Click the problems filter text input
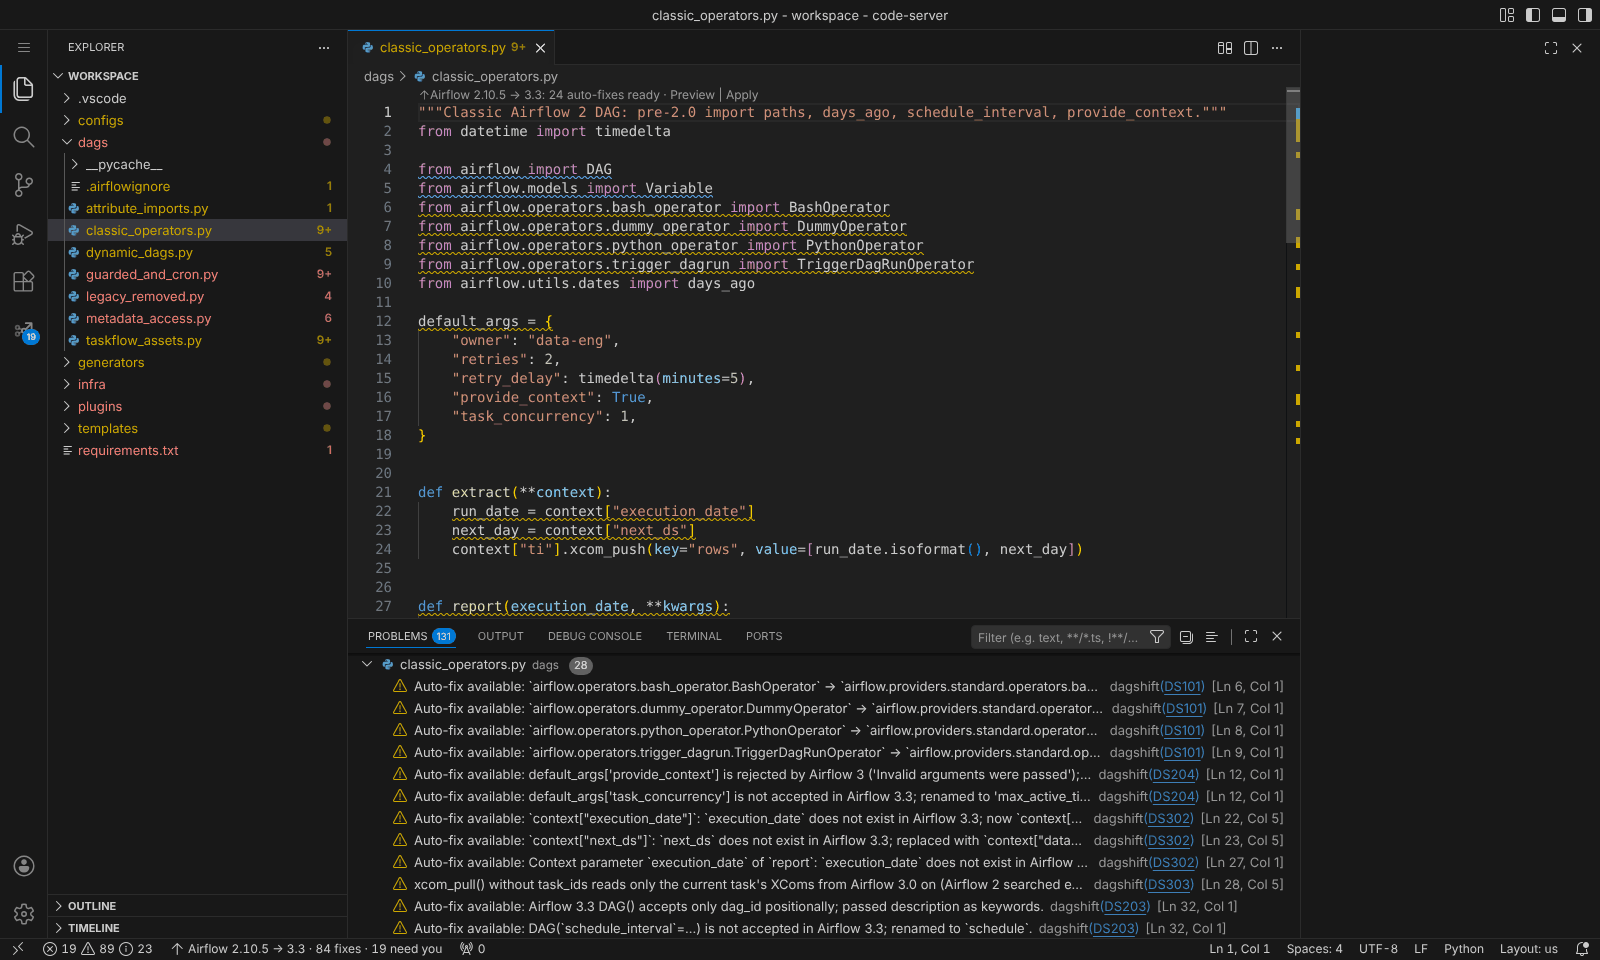Screen dimensions: 1600x960 pyautogui.click(x=1058, y=637)
